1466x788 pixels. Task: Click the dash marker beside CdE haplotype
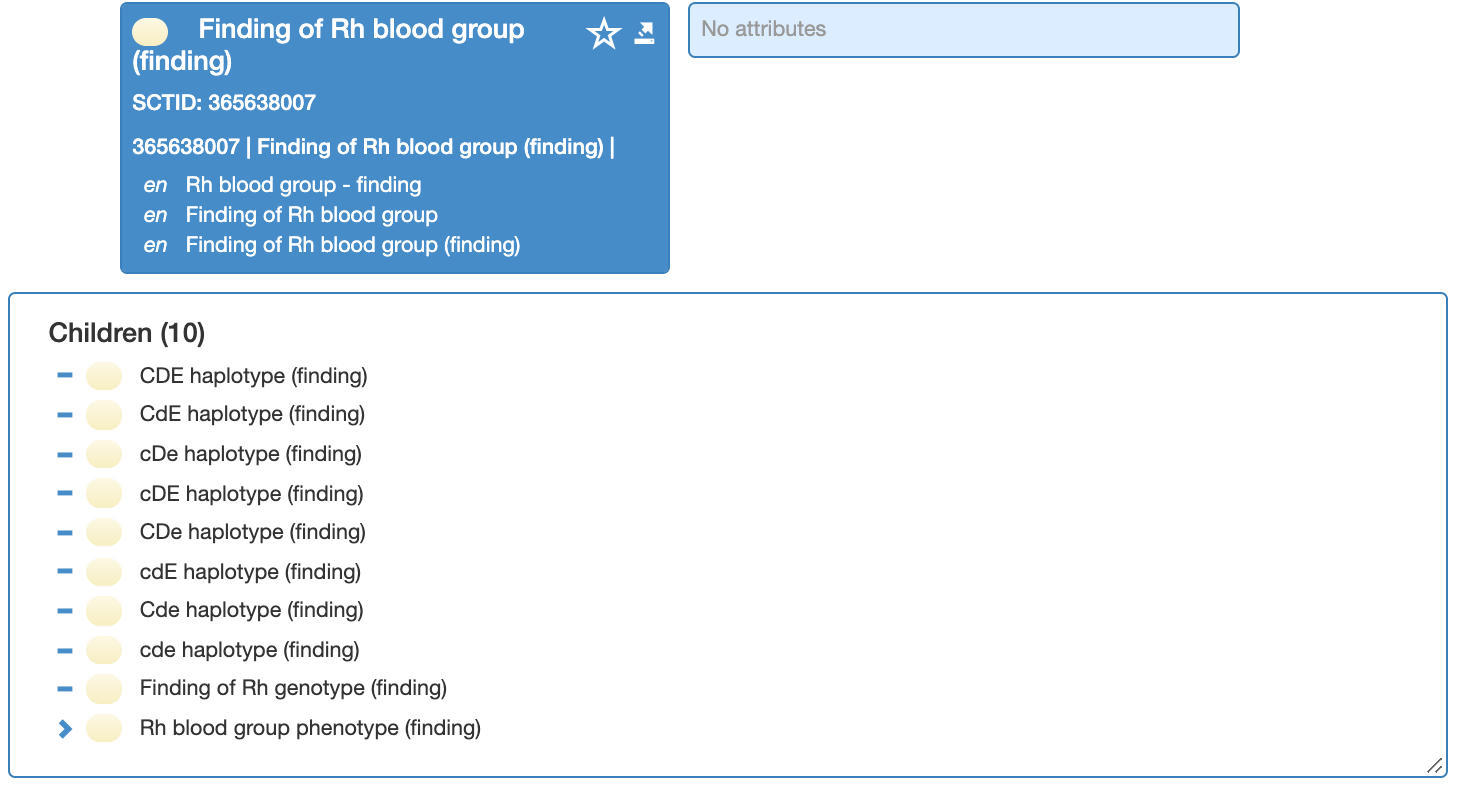[x=65, y=415]
